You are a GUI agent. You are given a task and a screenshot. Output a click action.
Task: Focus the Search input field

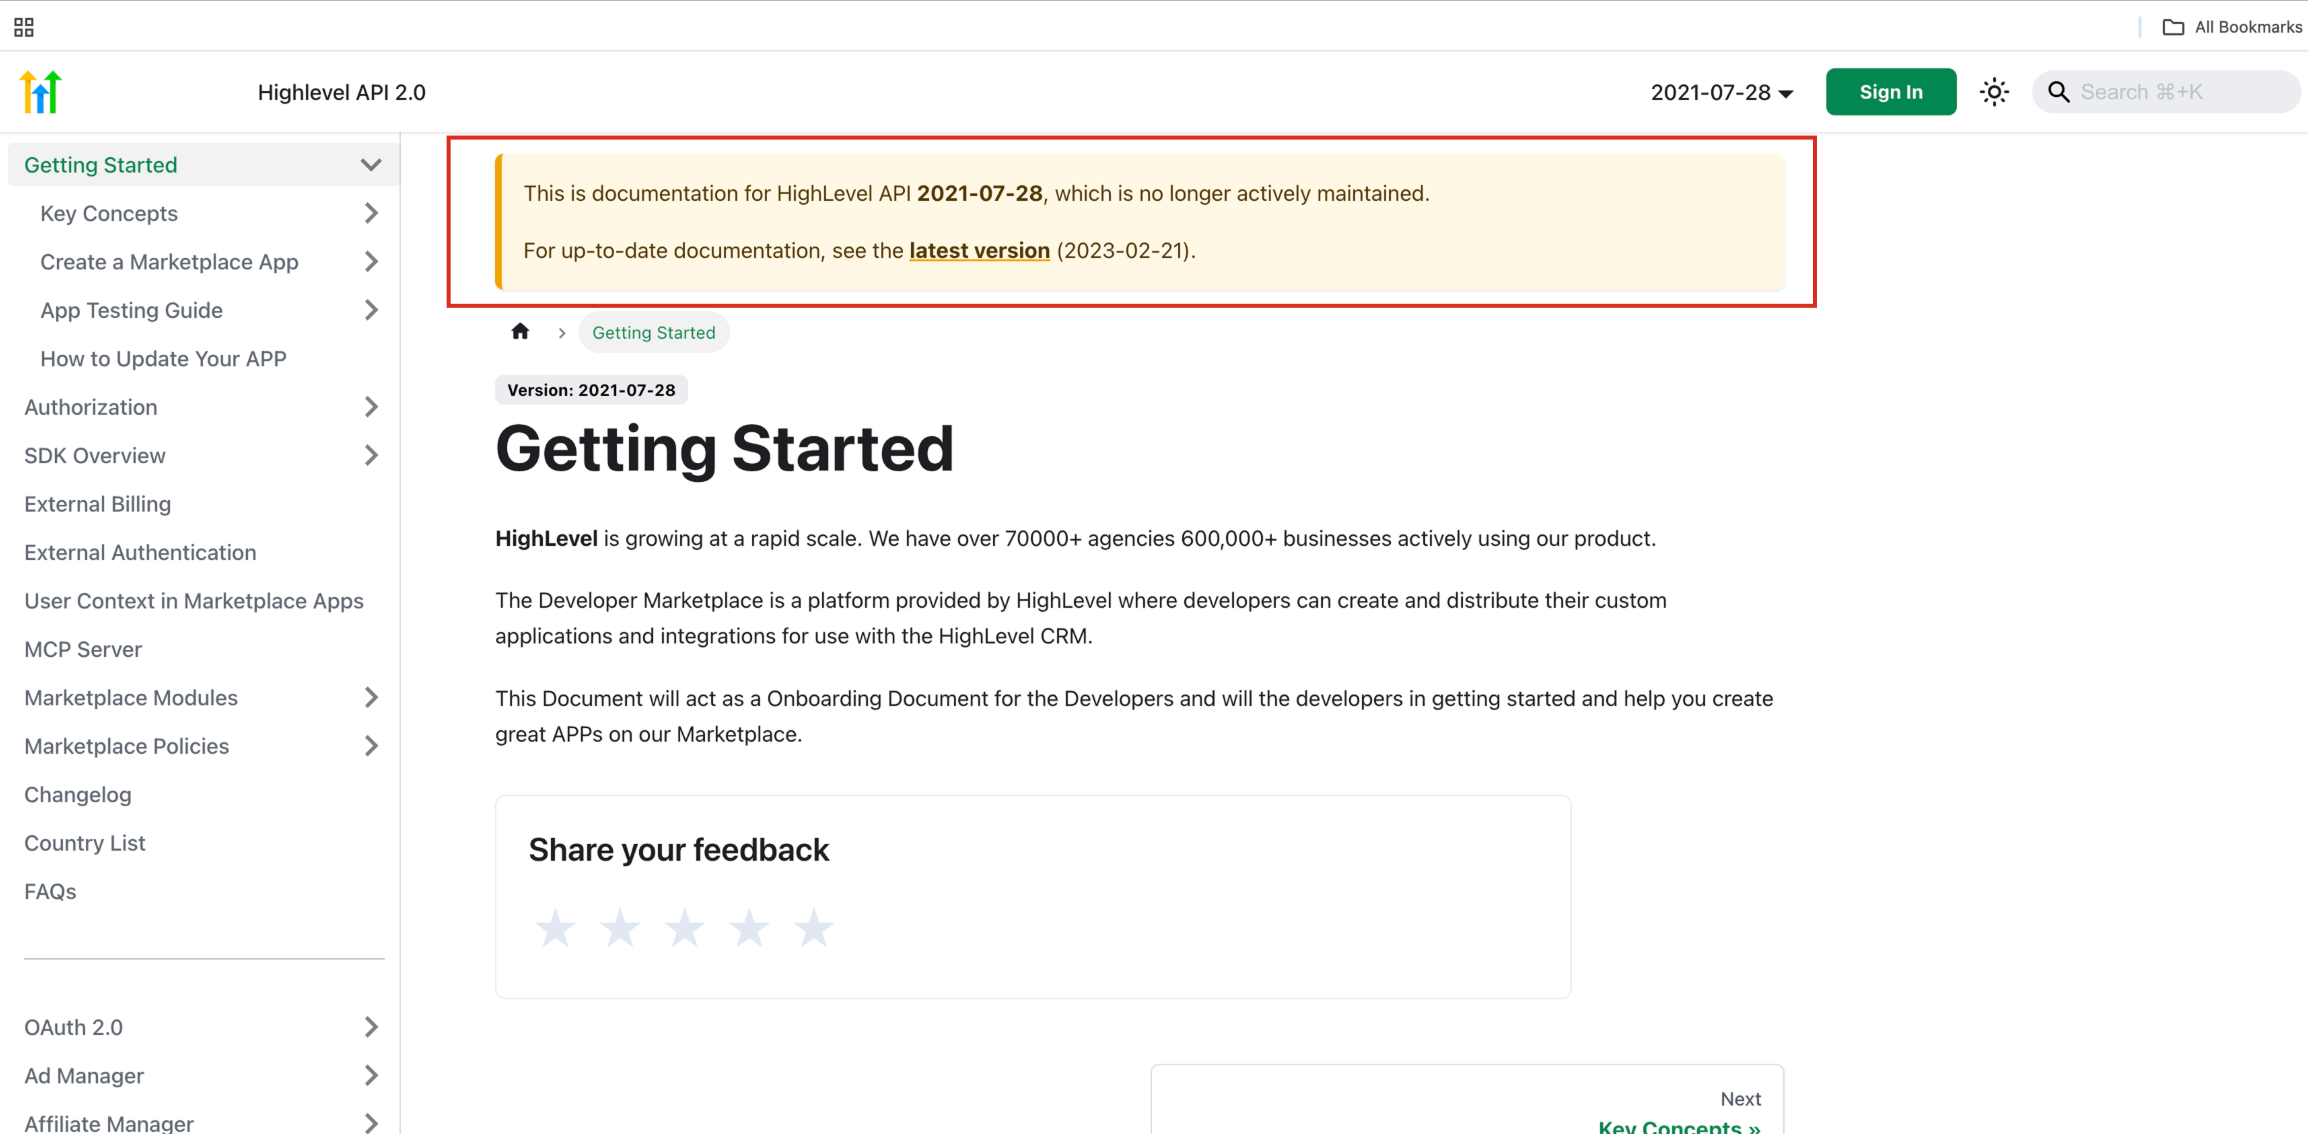click(x=2166, y=92)
